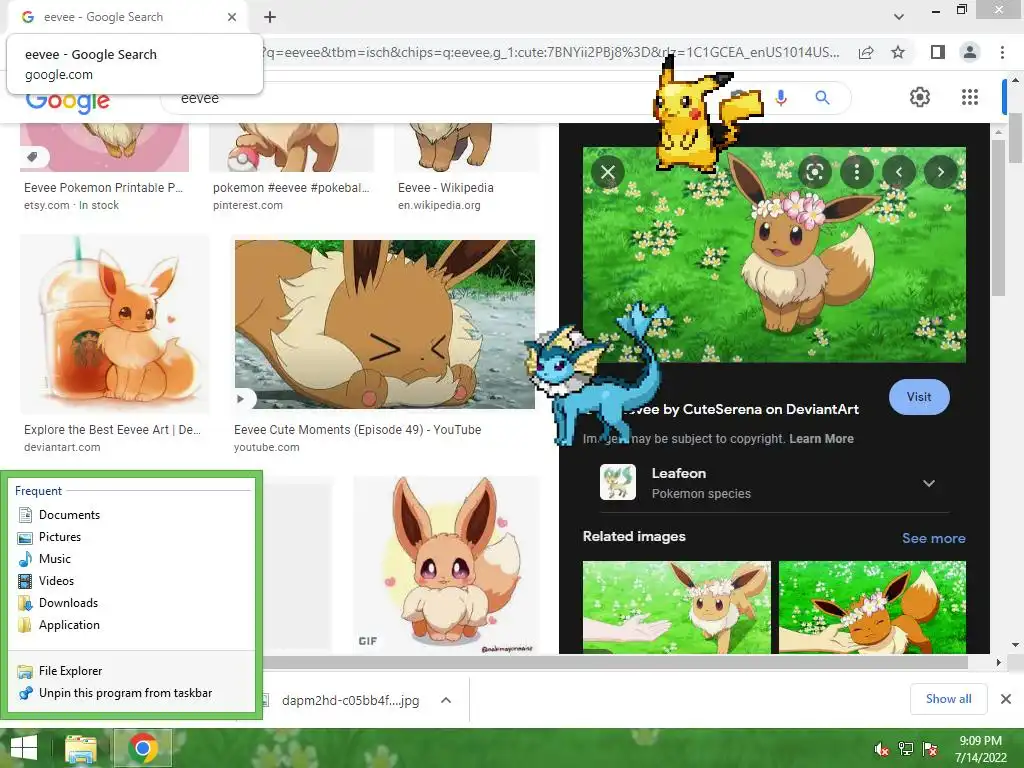Click Eevee Pokemon Printable etsy result

pyautogui.click(x=103, y=187)
